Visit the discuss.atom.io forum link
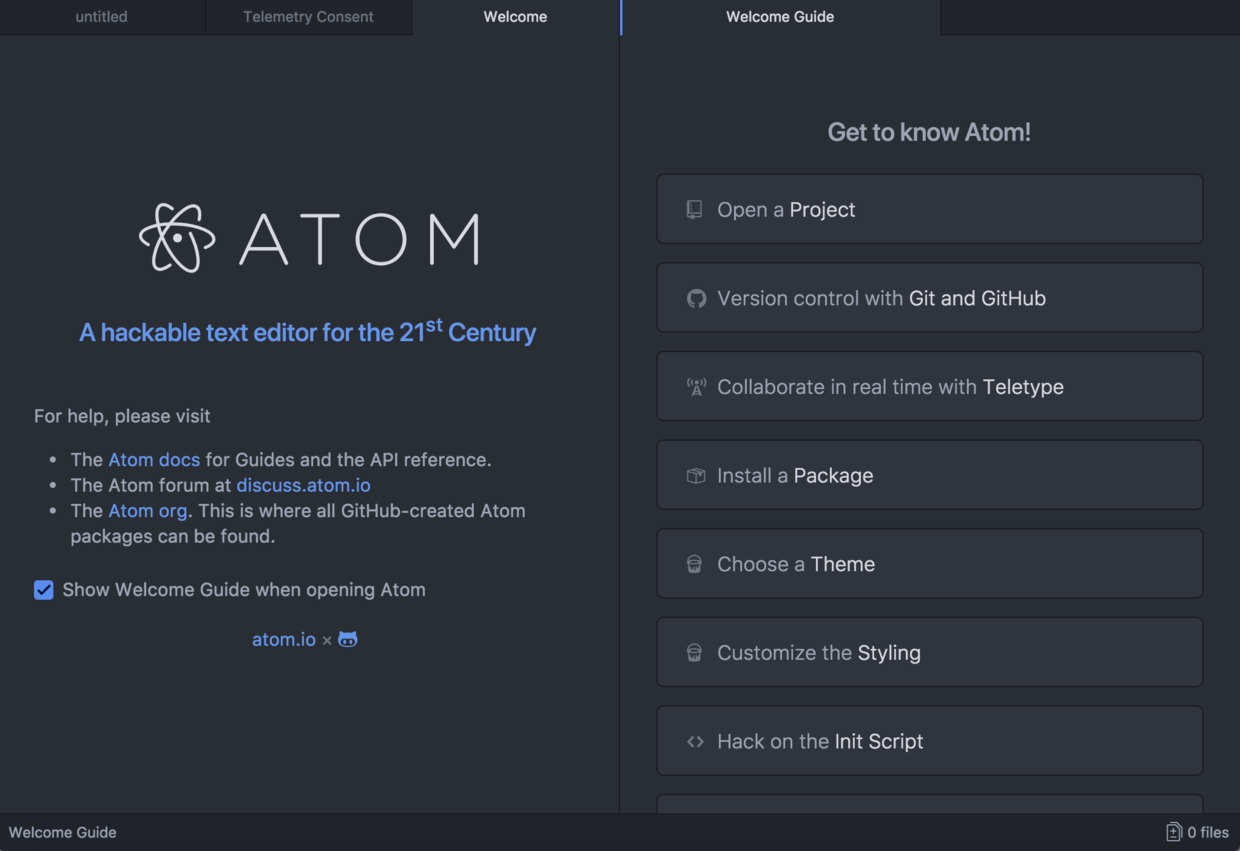 point(303,485)
